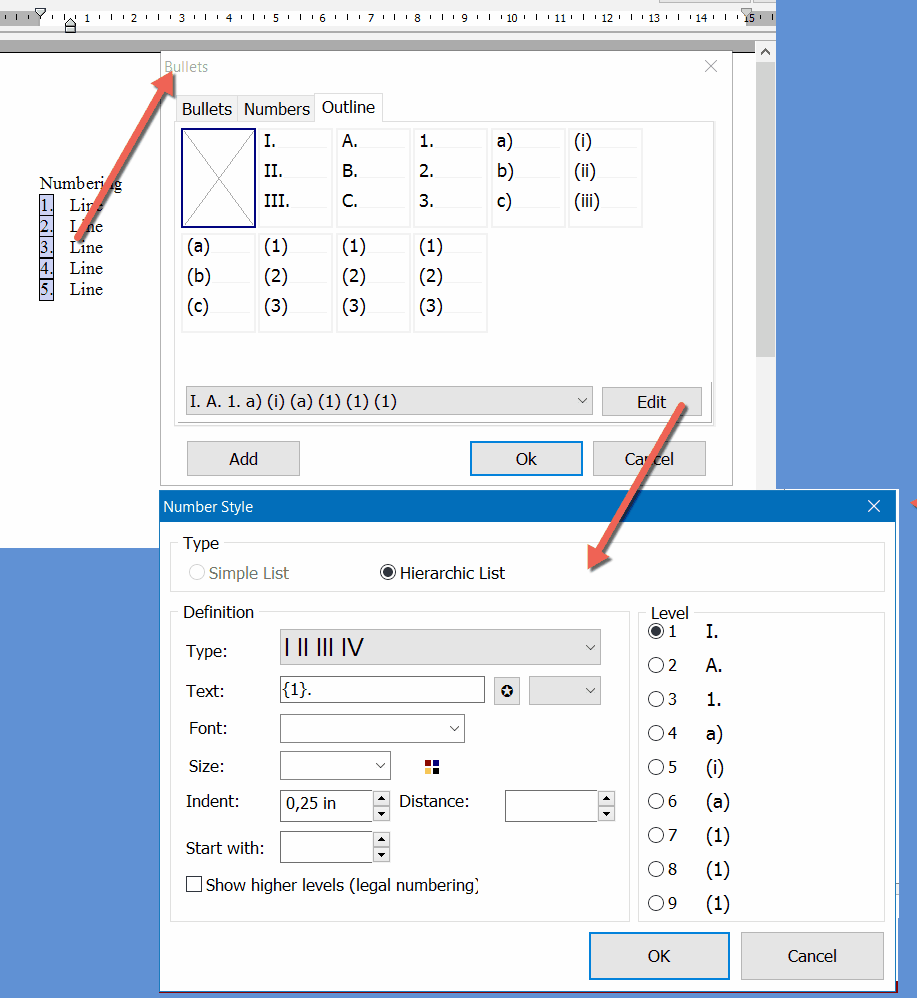Pick the (i) (ii) (iii) outline preset

pos(605,178)
